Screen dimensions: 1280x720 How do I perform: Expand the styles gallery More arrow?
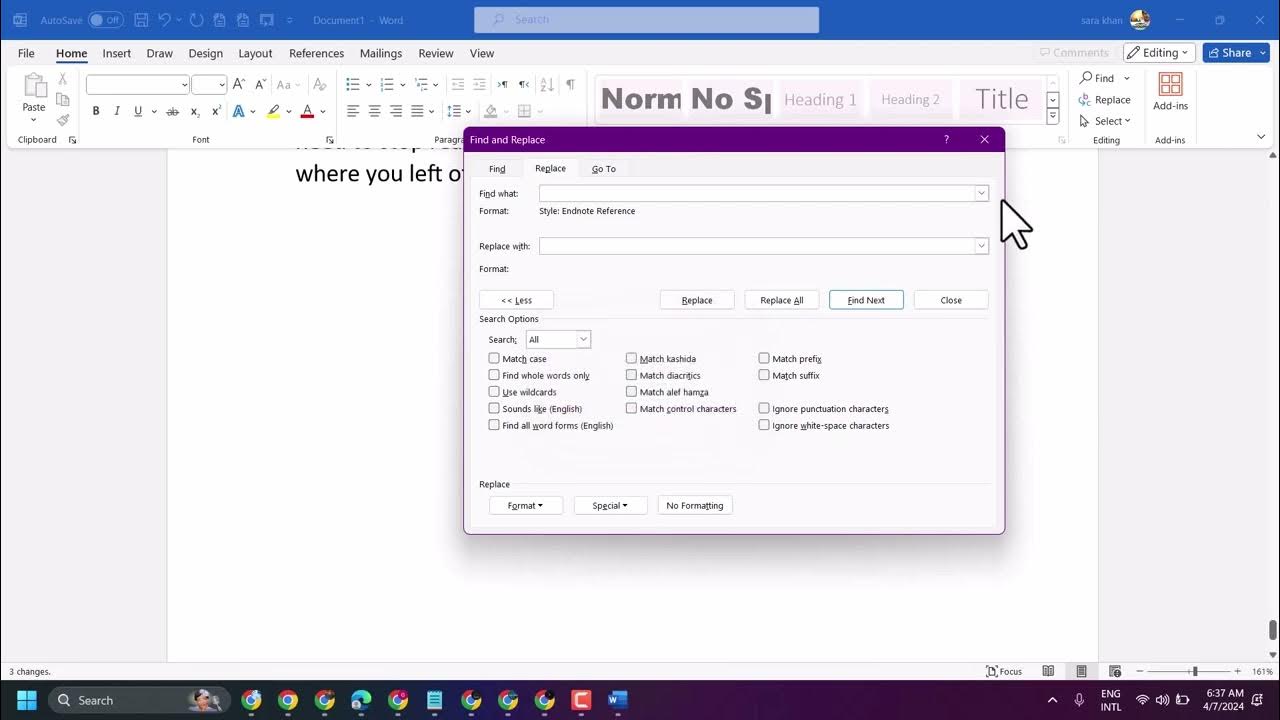[x=1053, y=117]
